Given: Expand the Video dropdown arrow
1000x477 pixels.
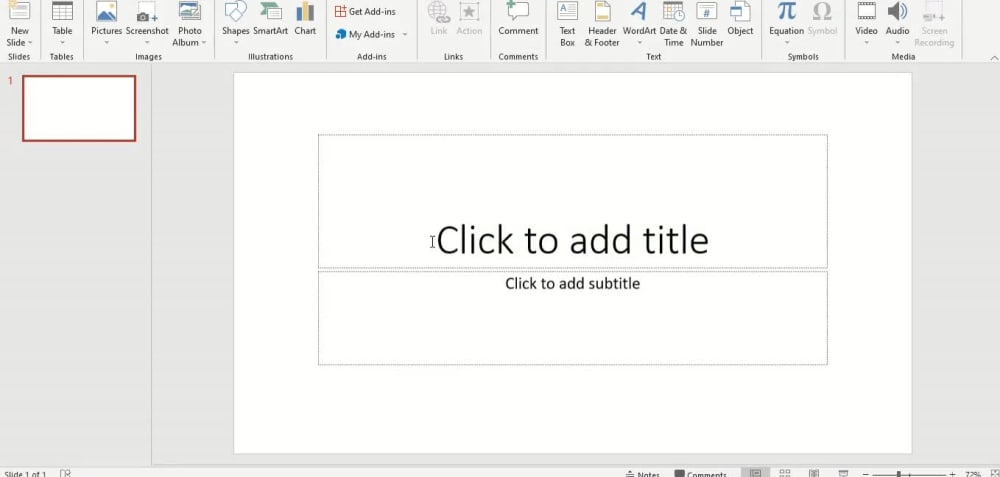Looking at the screenshot, I should pos(867,43).
